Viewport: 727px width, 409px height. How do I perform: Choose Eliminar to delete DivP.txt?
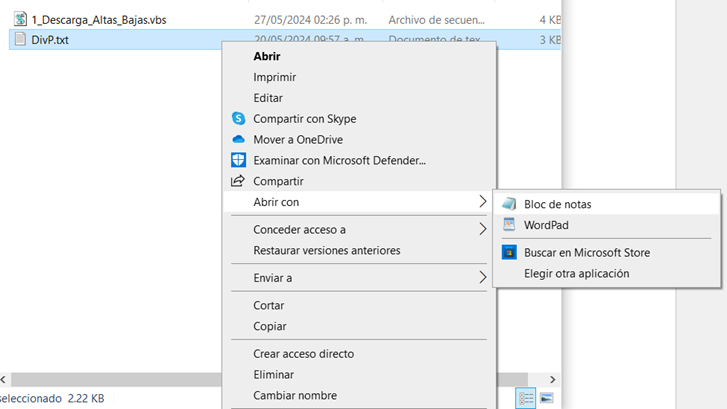tap(273, 374)
